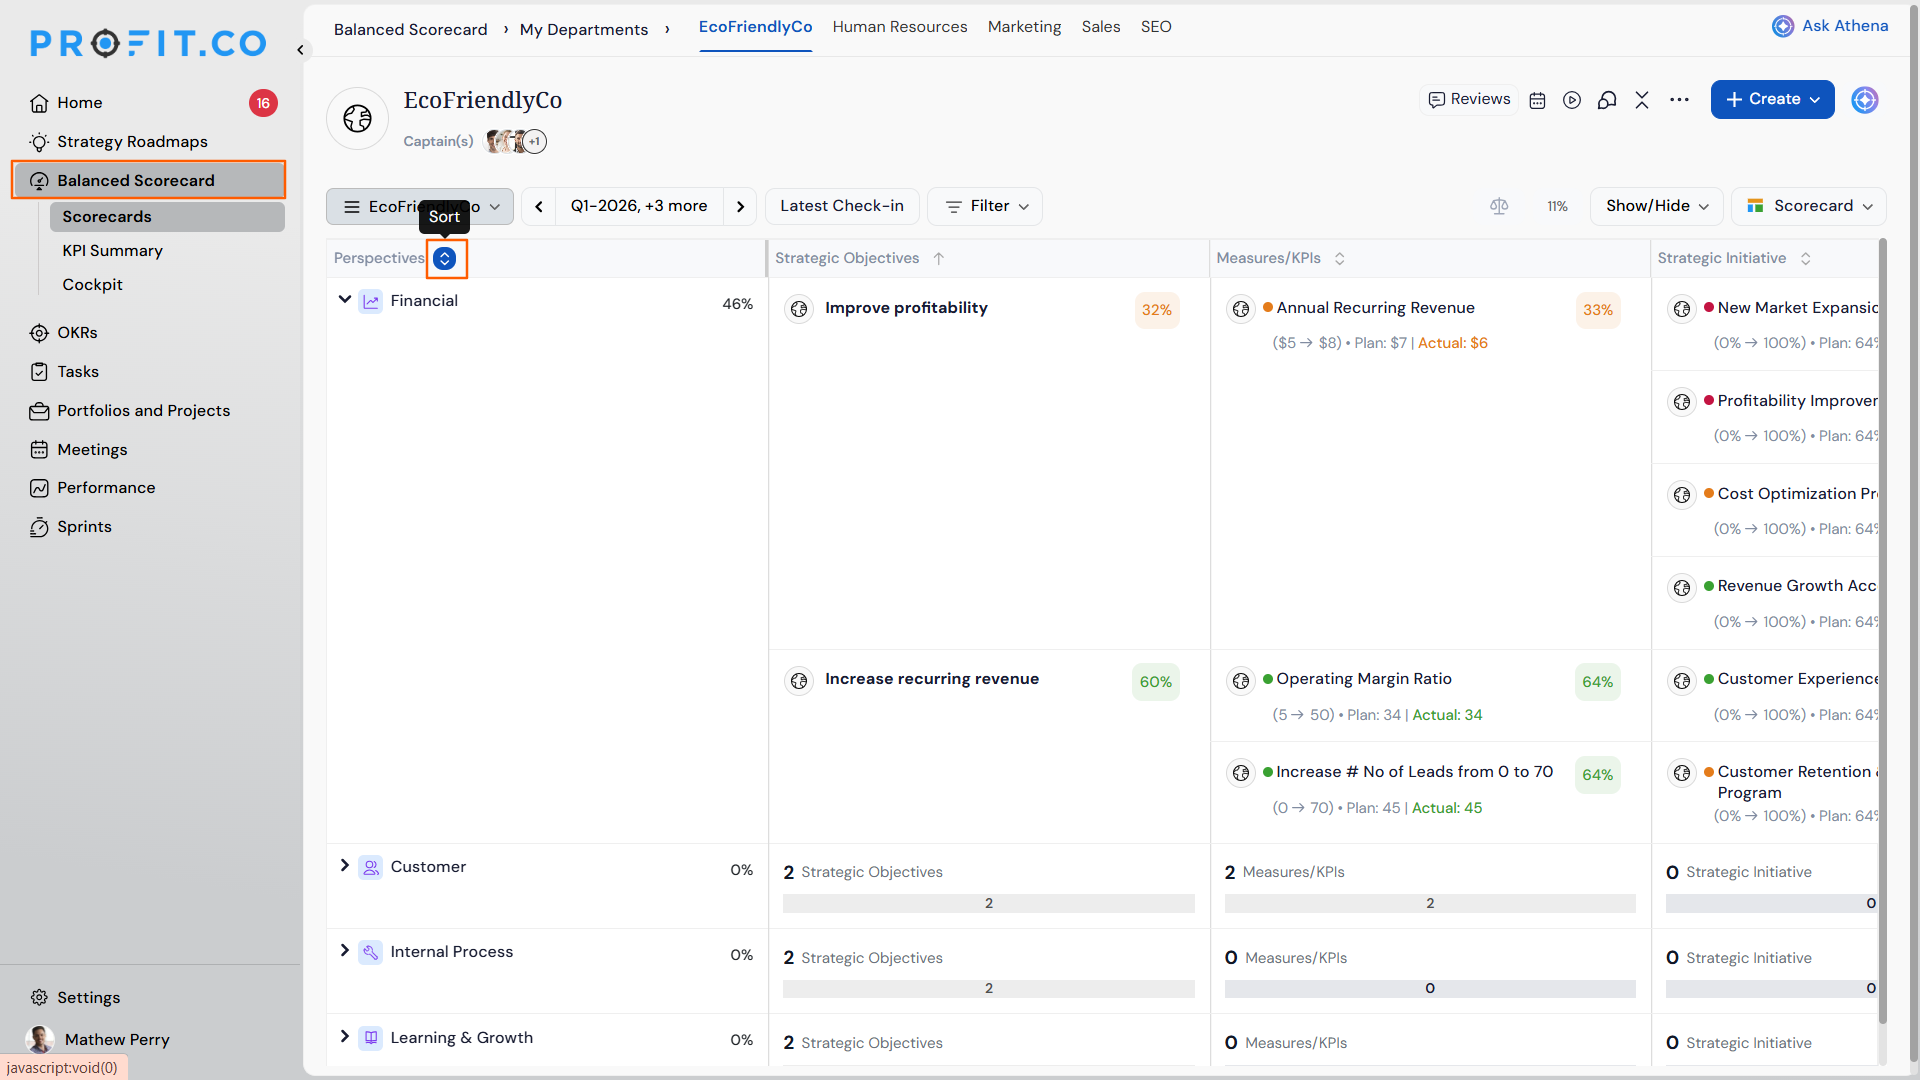Click the Home notification badge showing 16
The height and width of the screenshot is (1080, 1920).
pyautogui.click(x=263, y=103)
